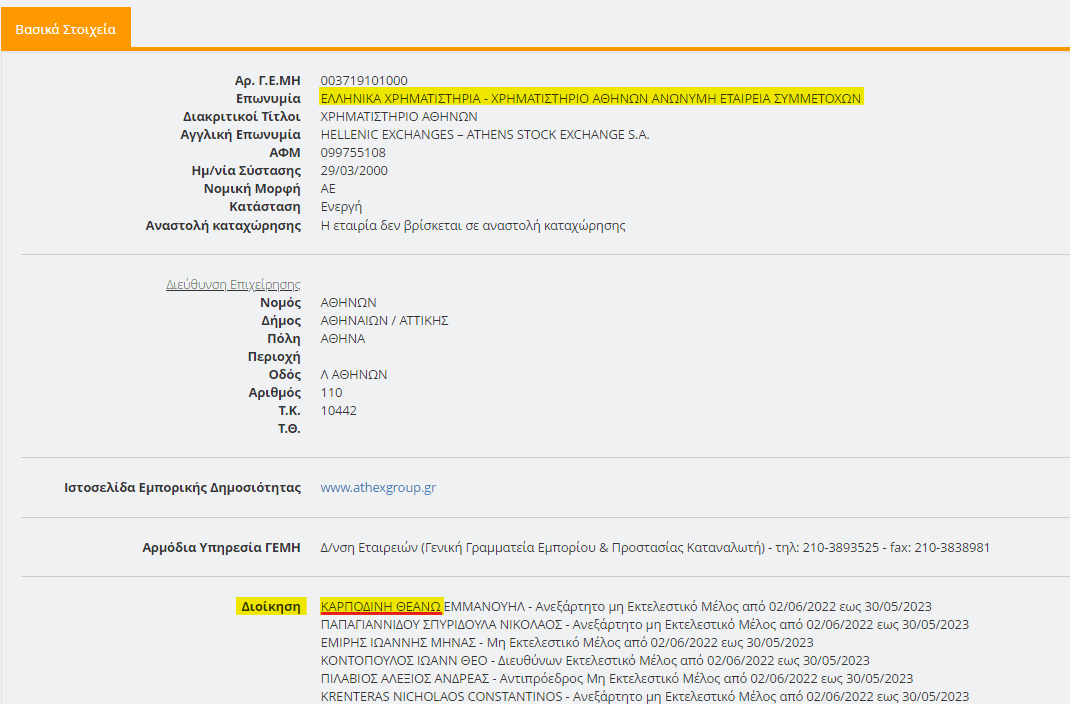
Task: Click the Αναστολή καταχώρησης field label
Action: [223, 226]
